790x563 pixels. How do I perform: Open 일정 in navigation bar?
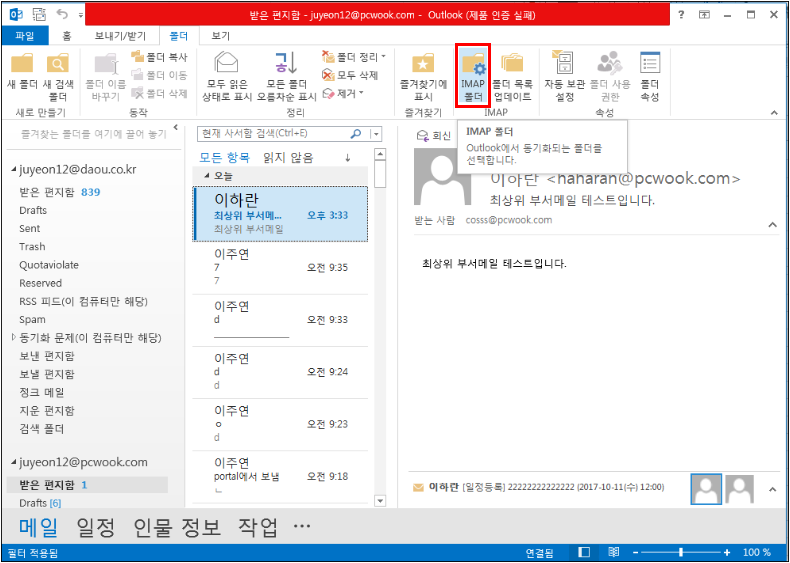tap(96, 527)
